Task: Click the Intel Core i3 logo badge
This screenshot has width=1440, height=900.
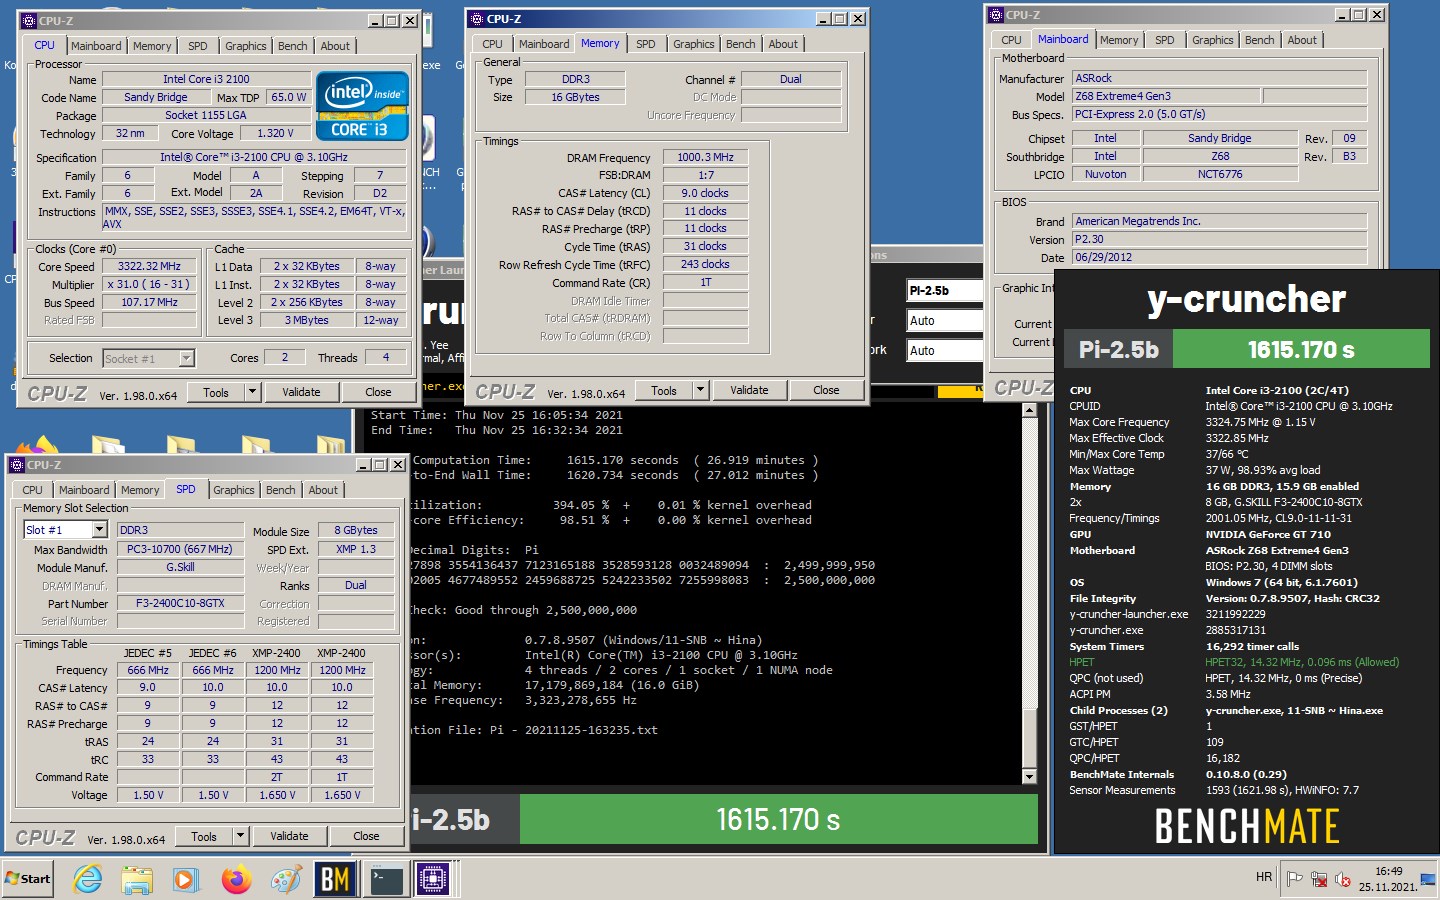Action: (x=362, y=105)
